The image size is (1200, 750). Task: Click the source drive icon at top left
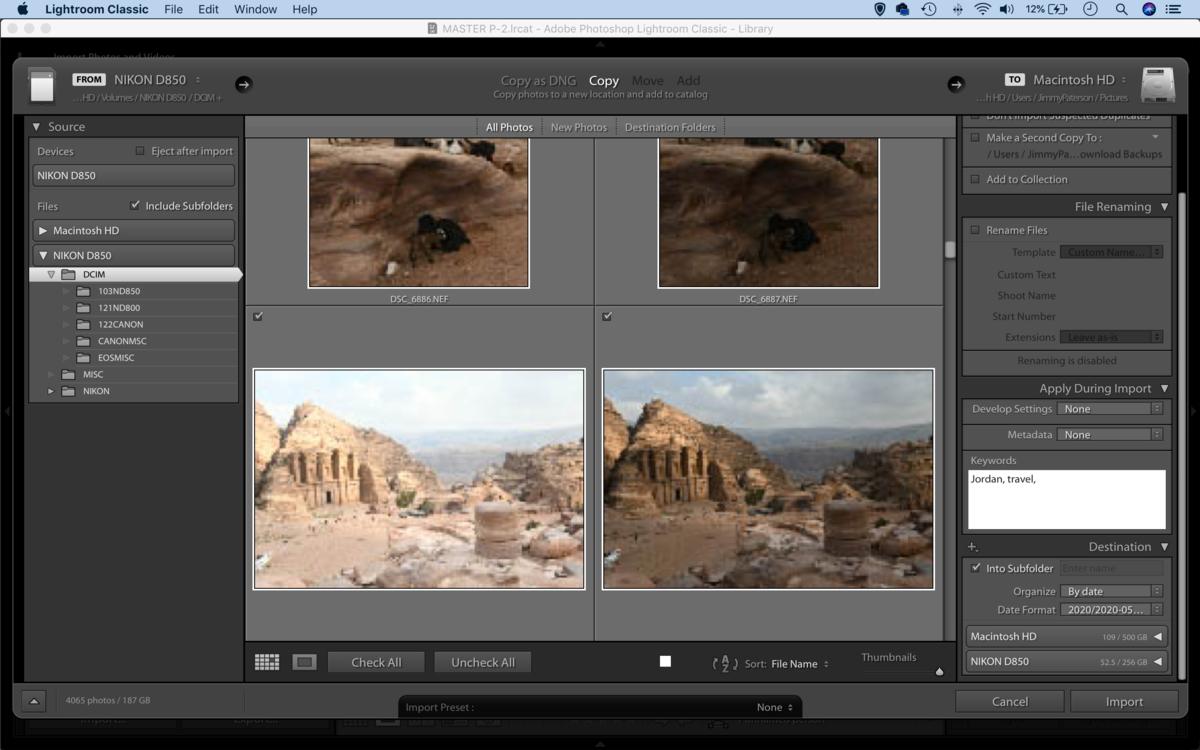[x=42, y=84]
